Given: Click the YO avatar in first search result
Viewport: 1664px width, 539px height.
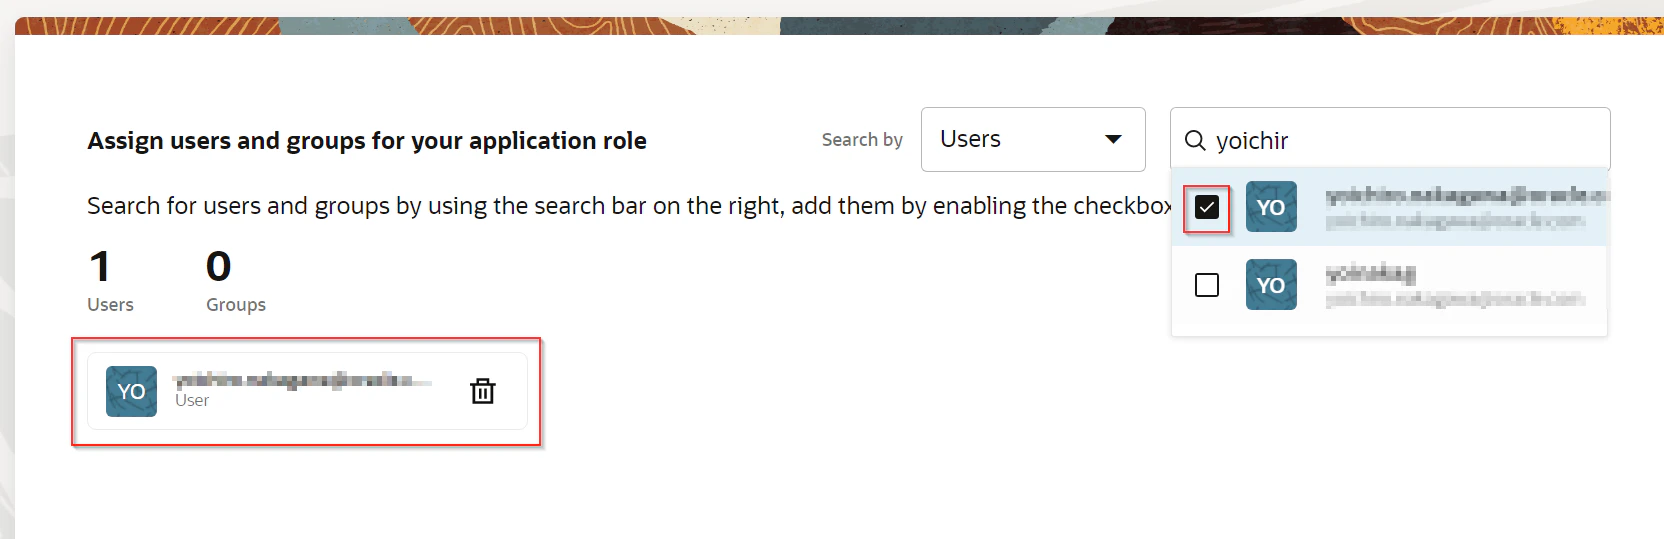Looking at the screenshot, I should coord(1271,207).
